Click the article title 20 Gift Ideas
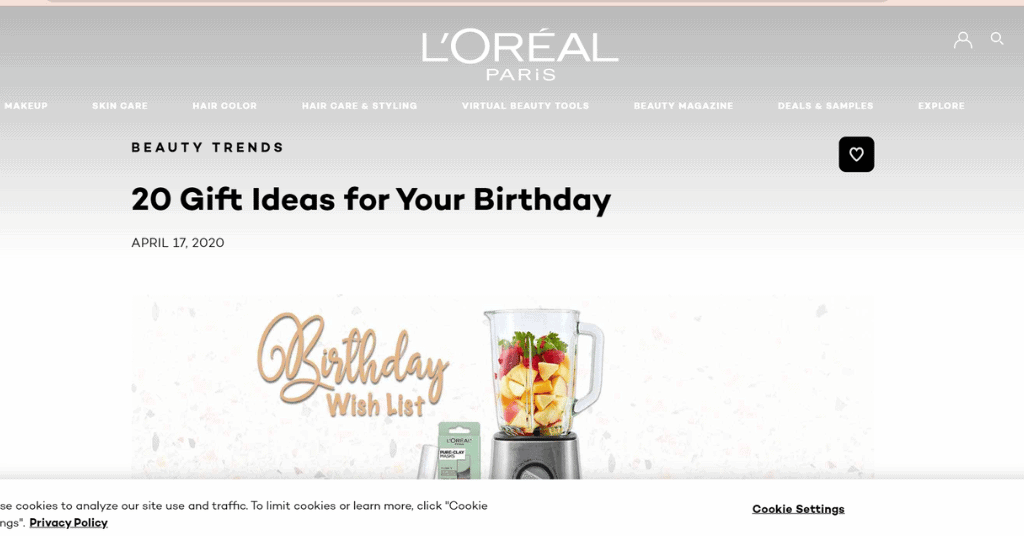Screen dimensions: 1024x536 tap(371, 200)
